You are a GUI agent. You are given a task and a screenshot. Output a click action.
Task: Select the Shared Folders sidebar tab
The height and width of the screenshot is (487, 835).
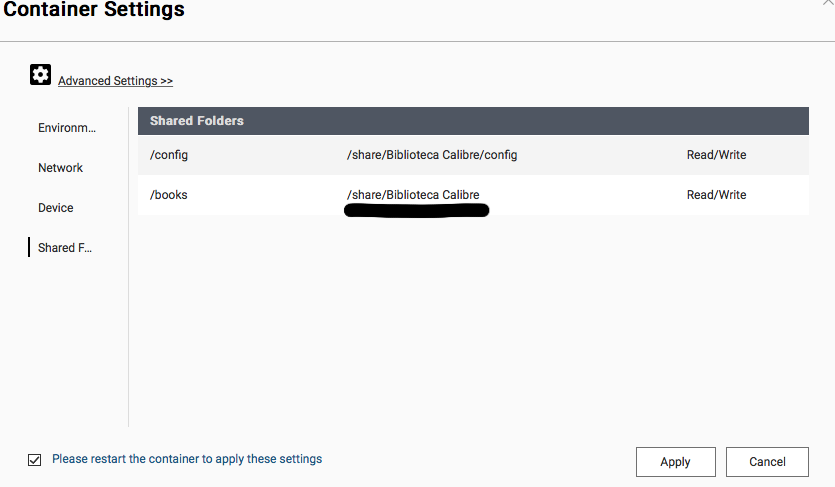(x=64, y=248)
